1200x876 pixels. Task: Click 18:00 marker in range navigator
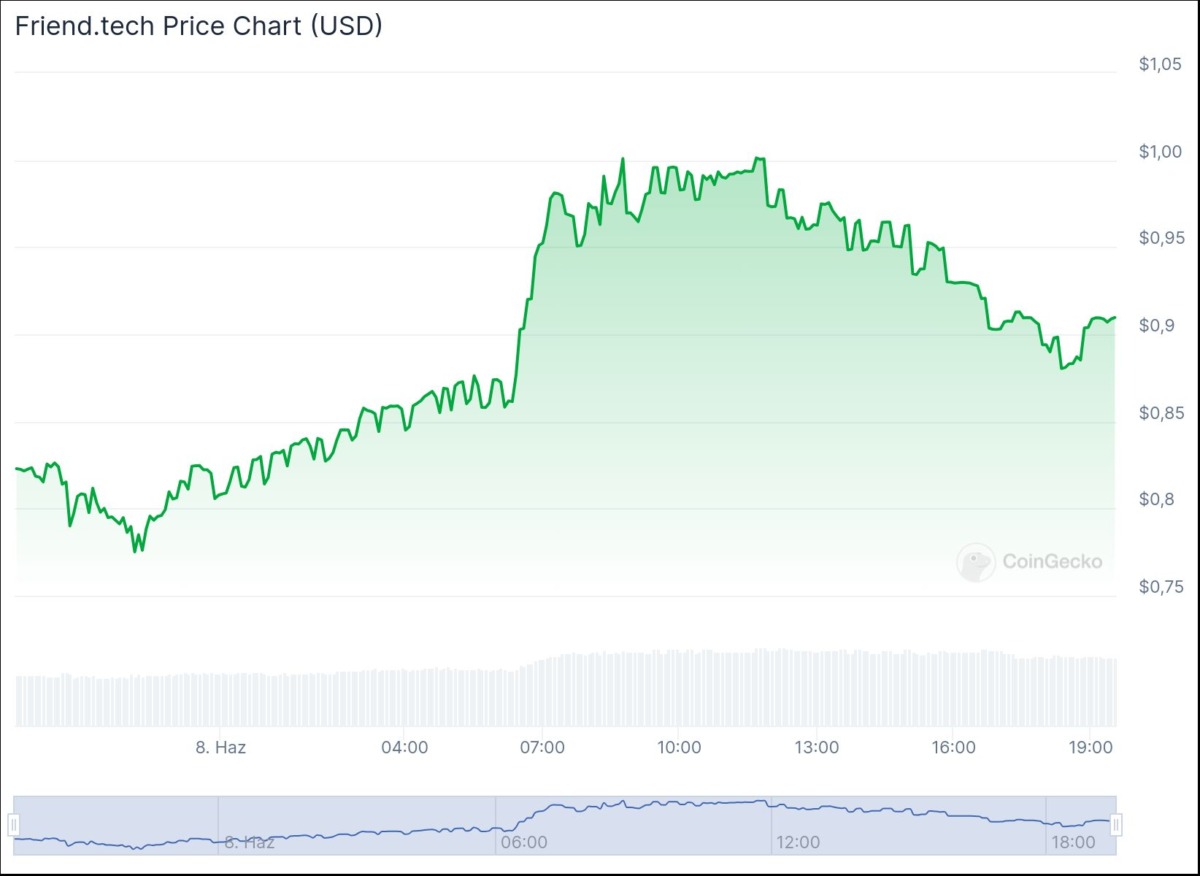tap(1072, 842)
